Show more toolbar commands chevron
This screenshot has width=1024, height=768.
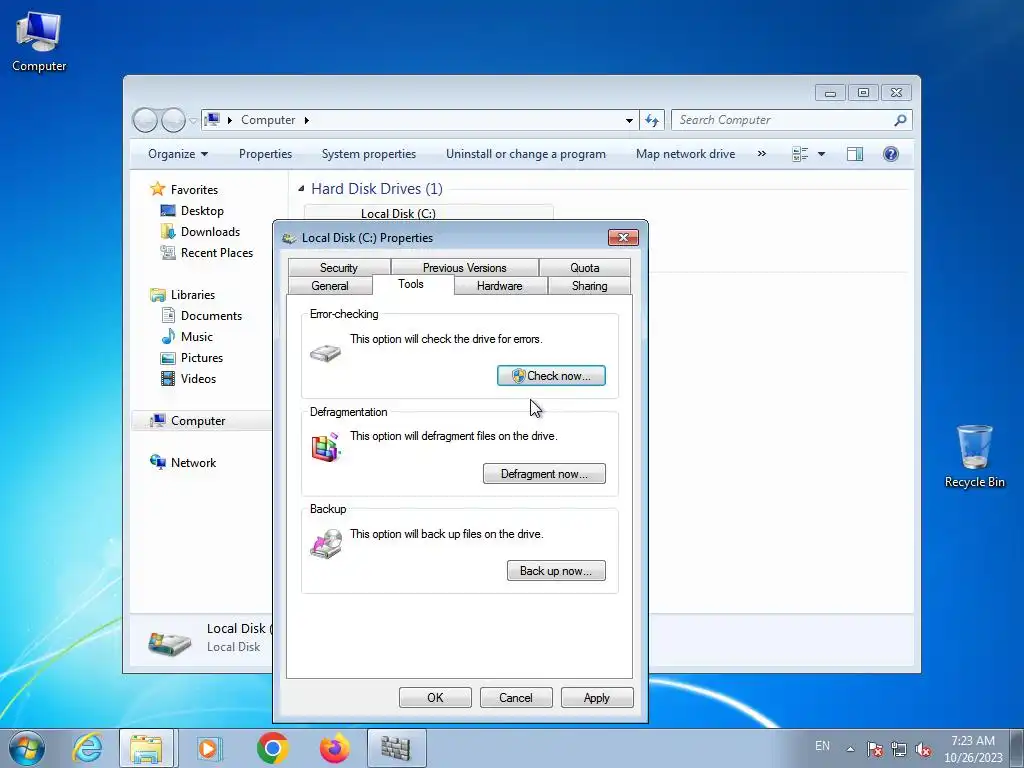(x=761, y=154)
